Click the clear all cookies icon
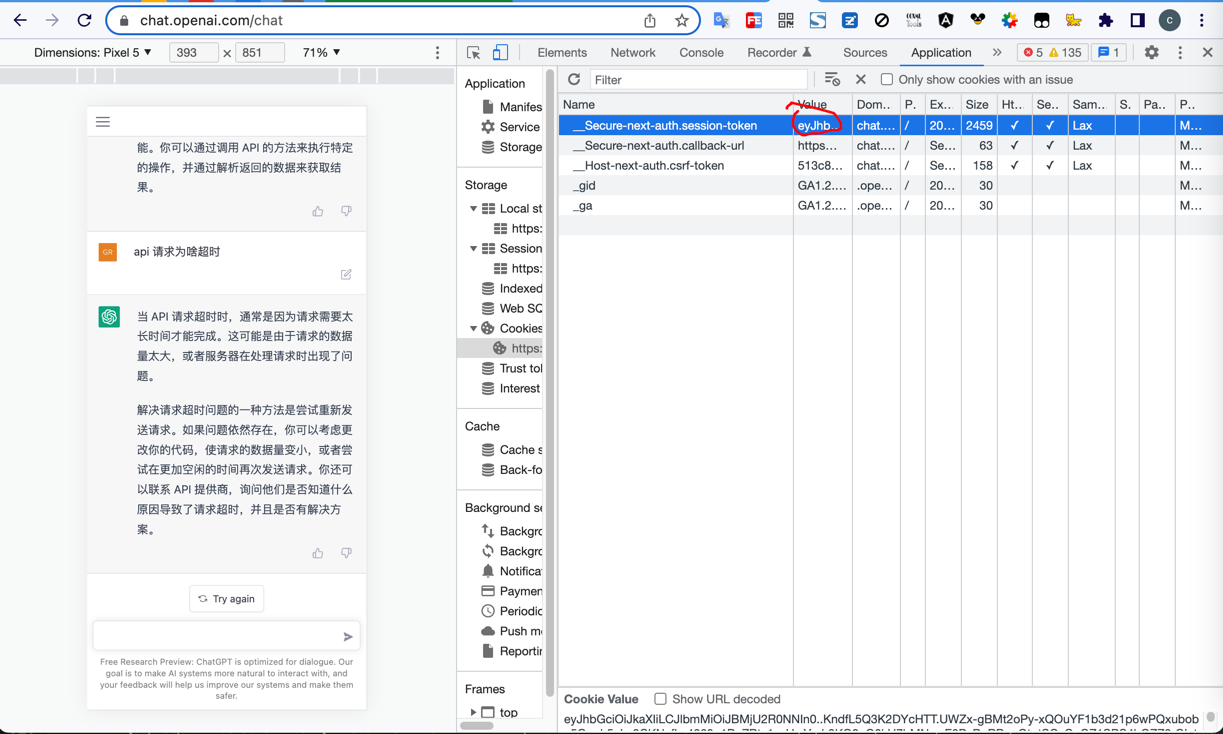1223x734 pixels. tap(832, 79)
